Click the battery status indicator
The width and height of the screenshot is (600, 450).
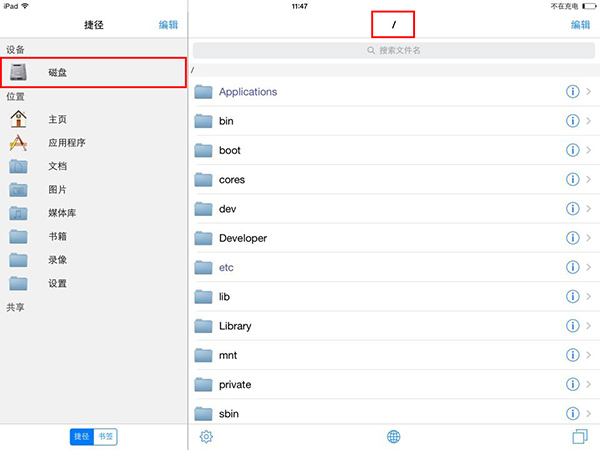click(589, 6)
